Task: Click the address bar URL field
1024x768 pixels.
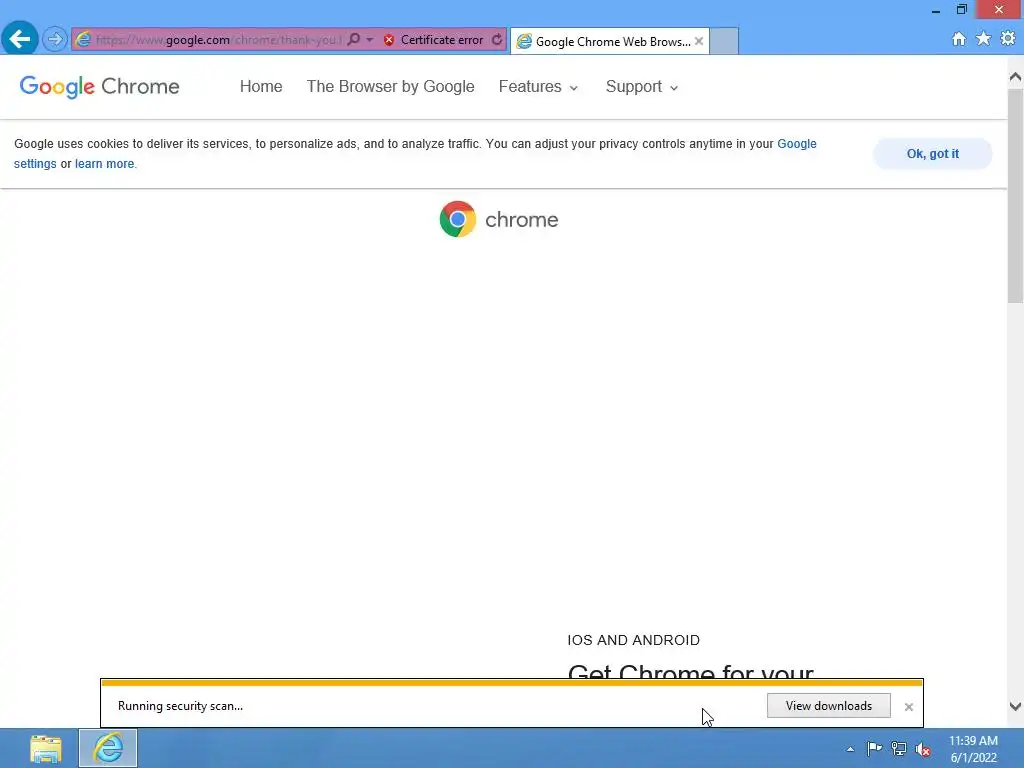Action: click(x=218, y=40)
